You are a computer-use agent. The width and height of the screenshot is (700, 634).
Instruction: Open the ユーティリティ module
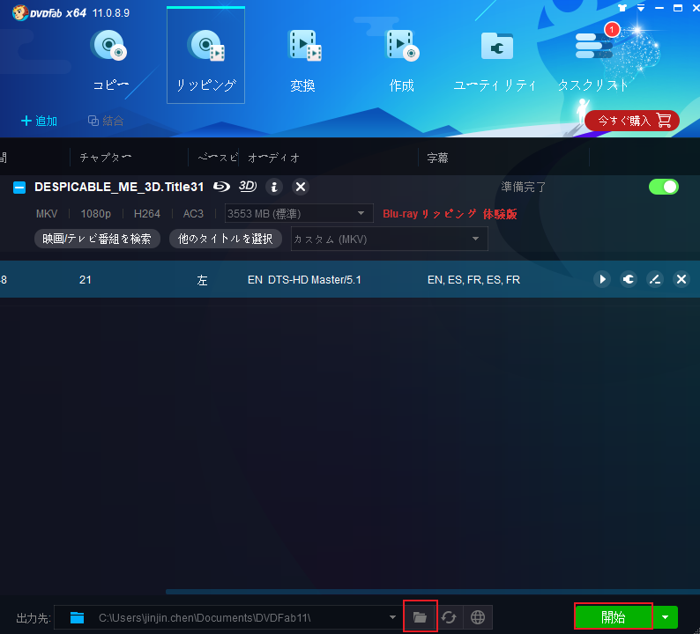click(495, 60)
